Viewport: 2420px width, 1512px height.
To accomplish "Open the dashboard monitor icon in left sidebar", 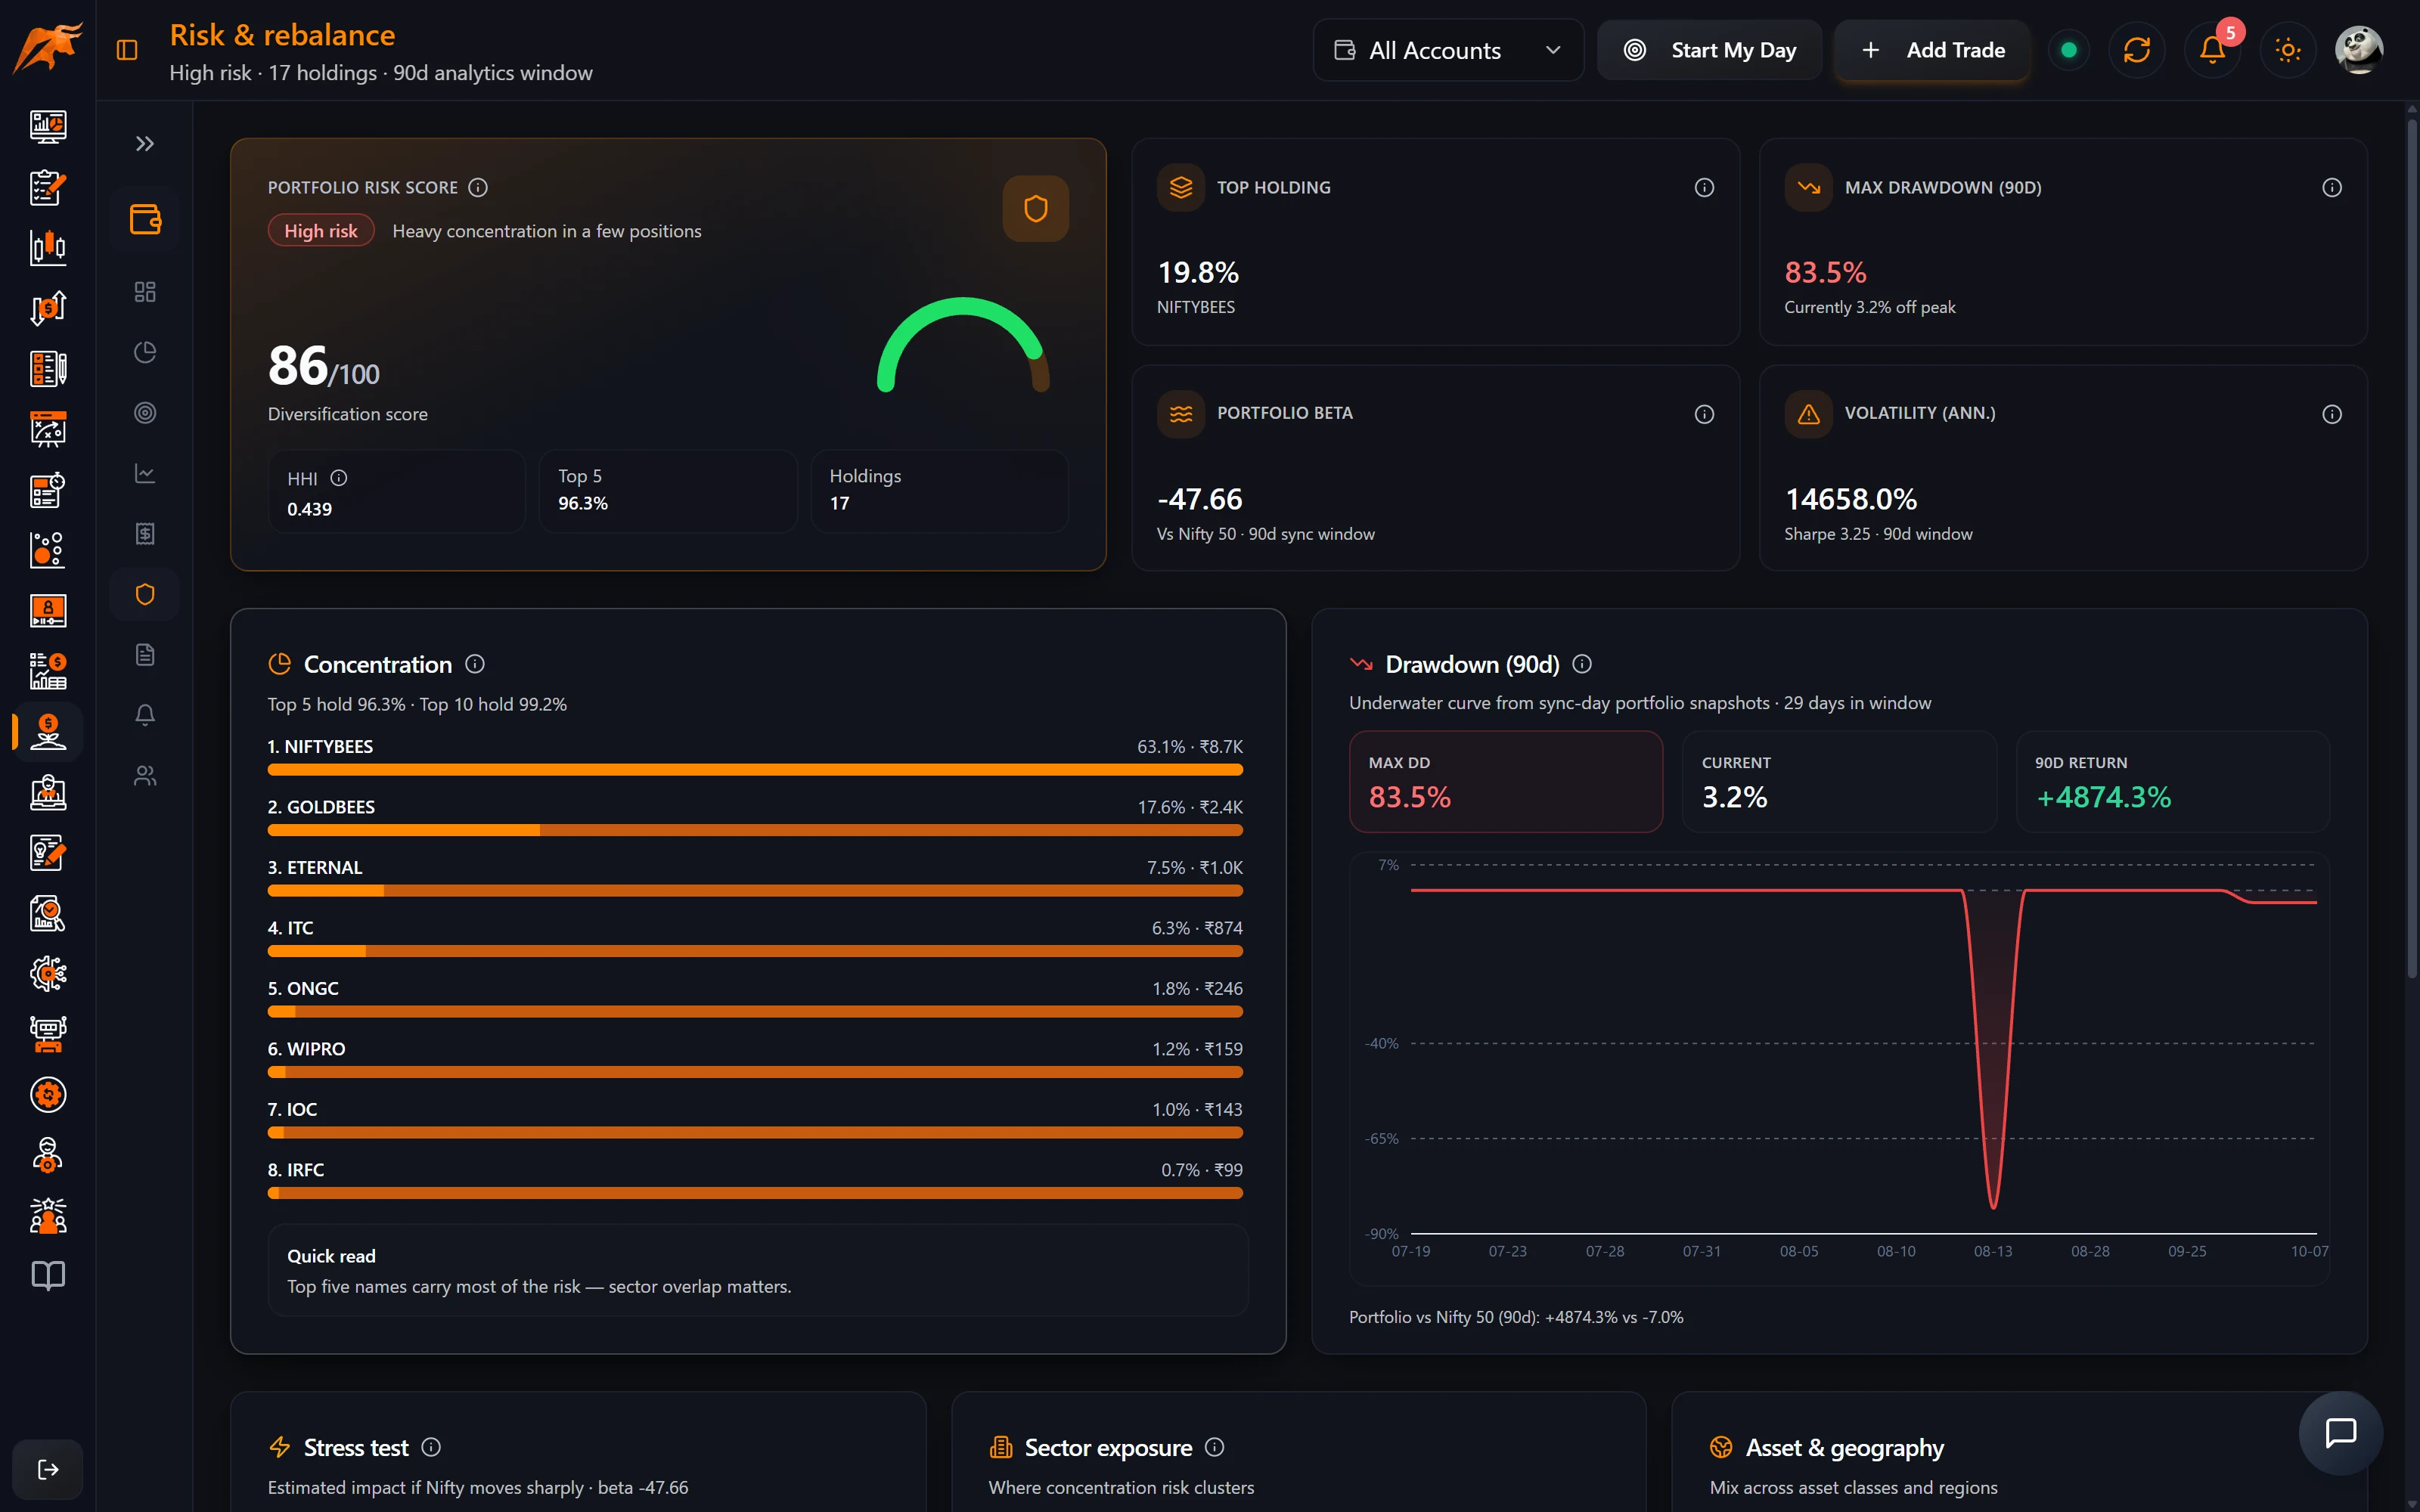I will [x=48, y=126].
